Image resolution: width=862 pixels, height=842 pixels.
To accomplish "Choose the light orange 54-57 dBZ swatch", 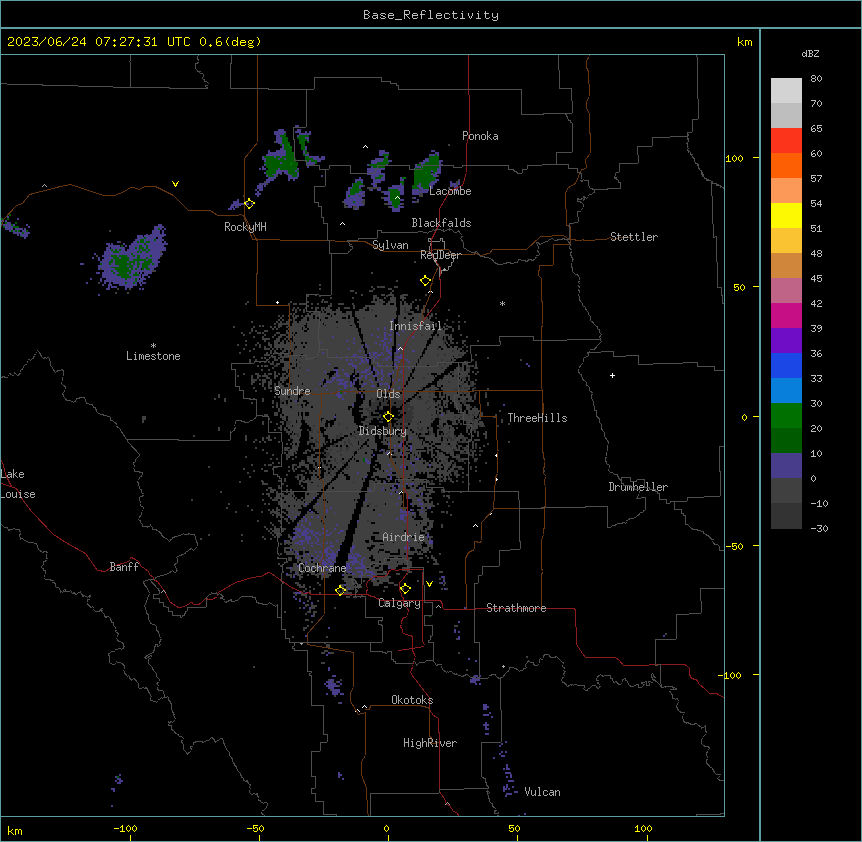I will pos(786,191).
